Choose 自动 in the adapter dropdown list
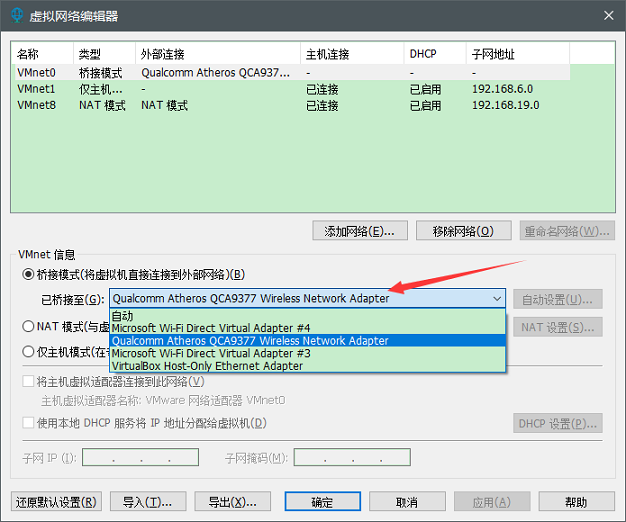 pyautogui.click(x=307, y=316)
